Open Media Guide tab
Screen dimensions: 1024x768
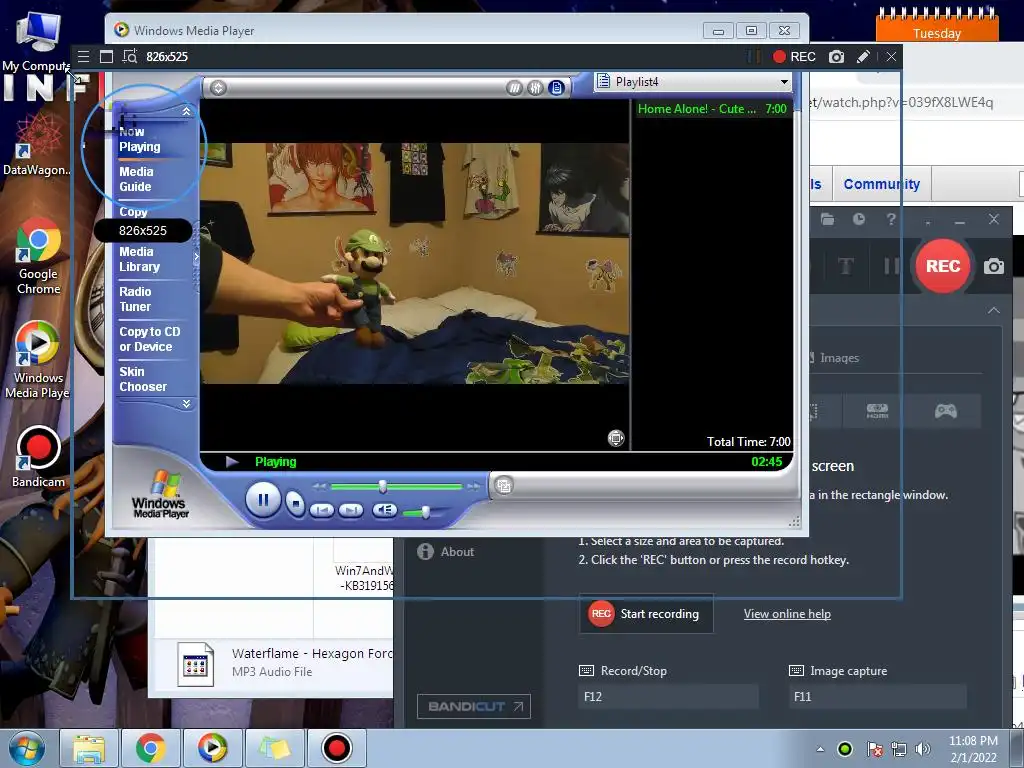(x=136, y=179)
